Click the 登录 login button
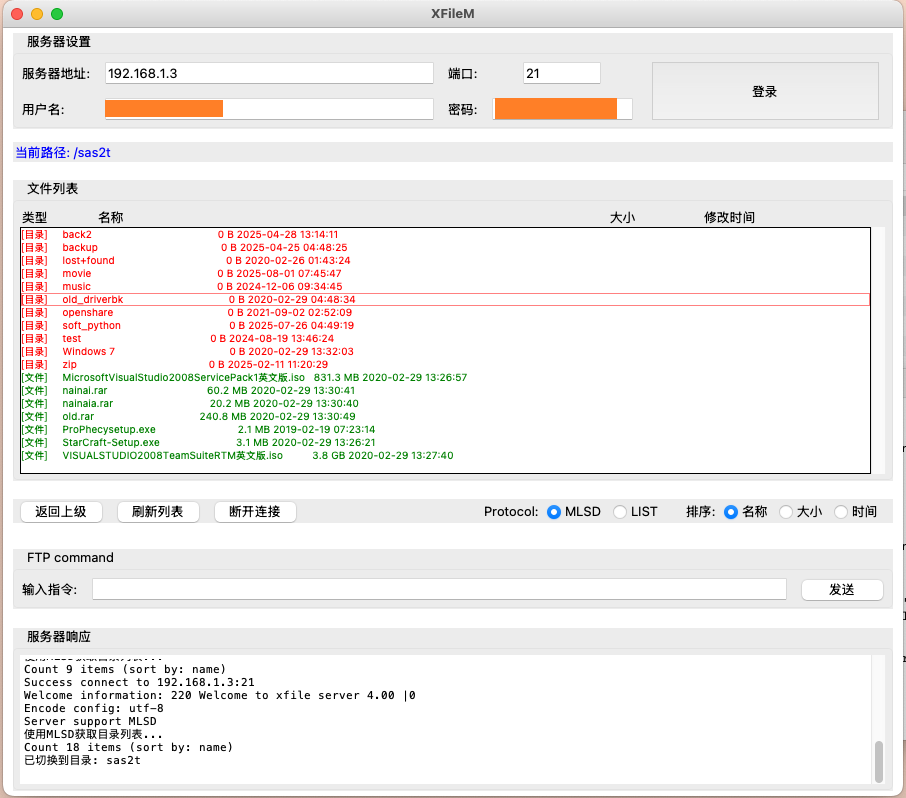 [765, 91]
